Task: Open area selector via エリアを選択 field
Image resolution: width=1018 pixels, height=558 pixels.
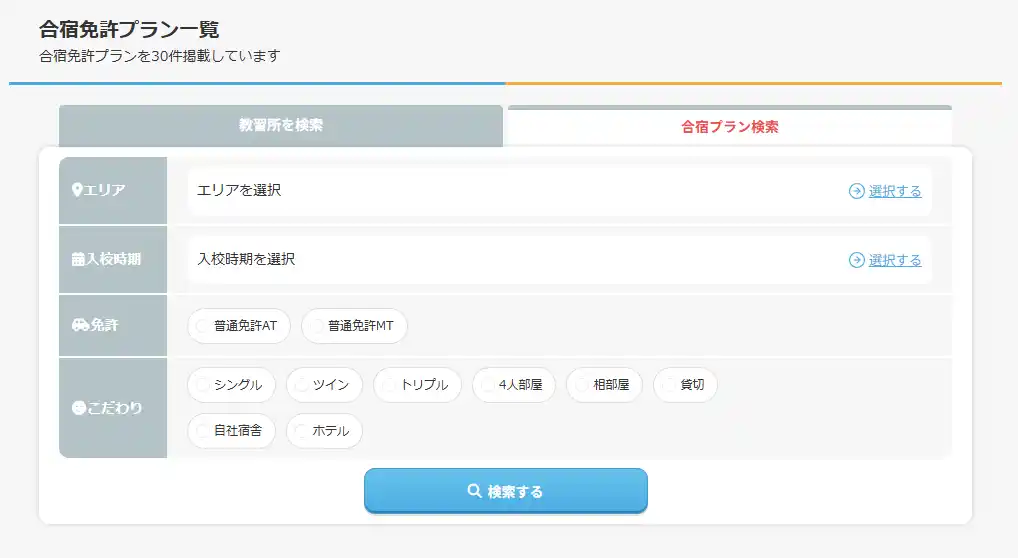Action: 500,191
